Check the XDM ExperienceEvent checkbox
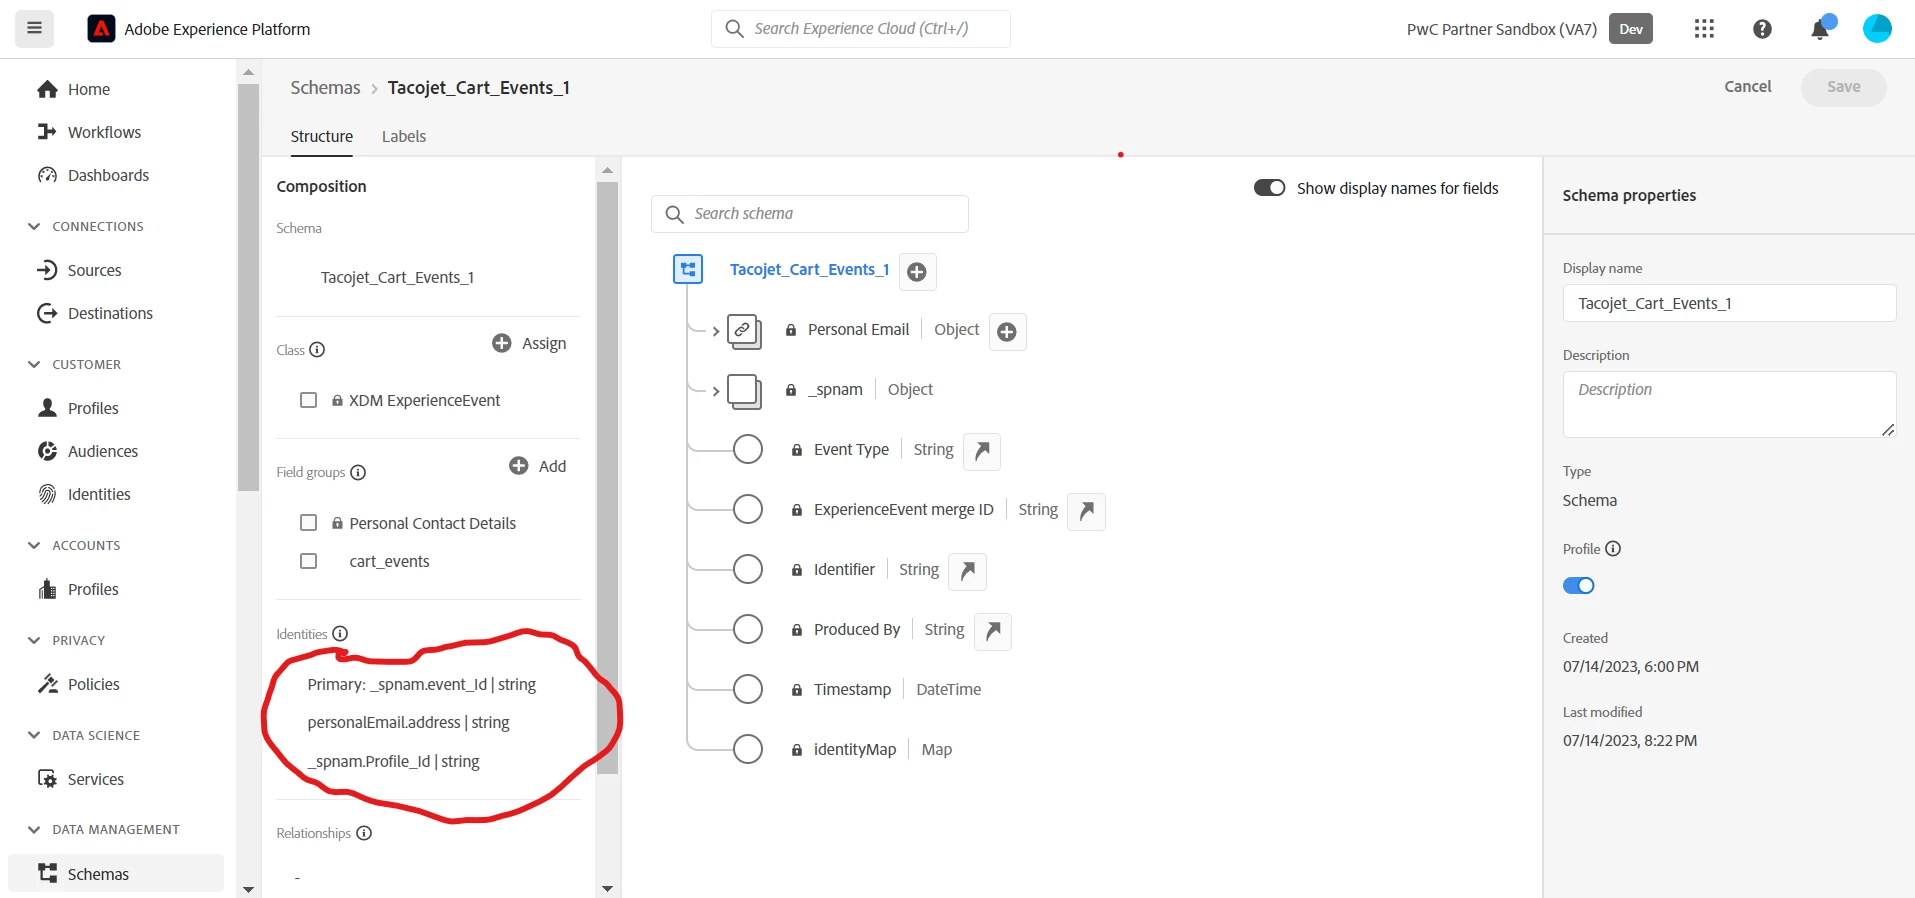The image size is (1915, 898). click(x=309, y=400)
